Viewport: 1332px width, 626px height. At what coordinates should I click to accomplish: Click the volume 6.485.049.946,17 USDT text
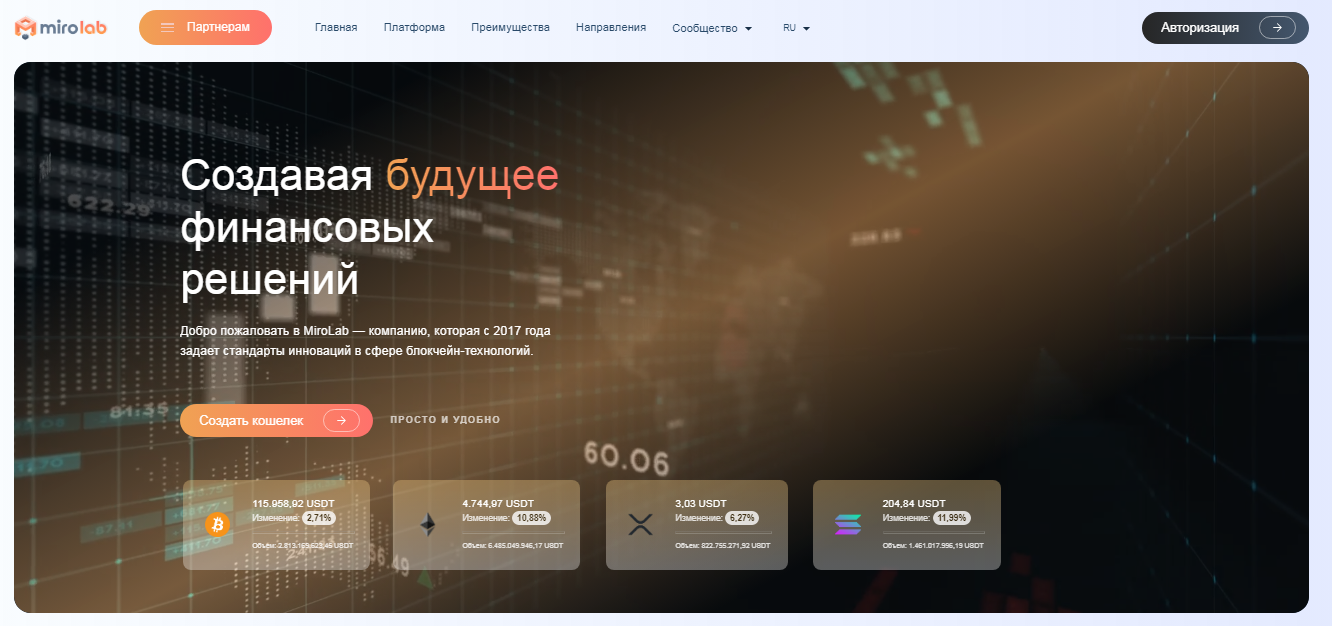pos(513,546)
